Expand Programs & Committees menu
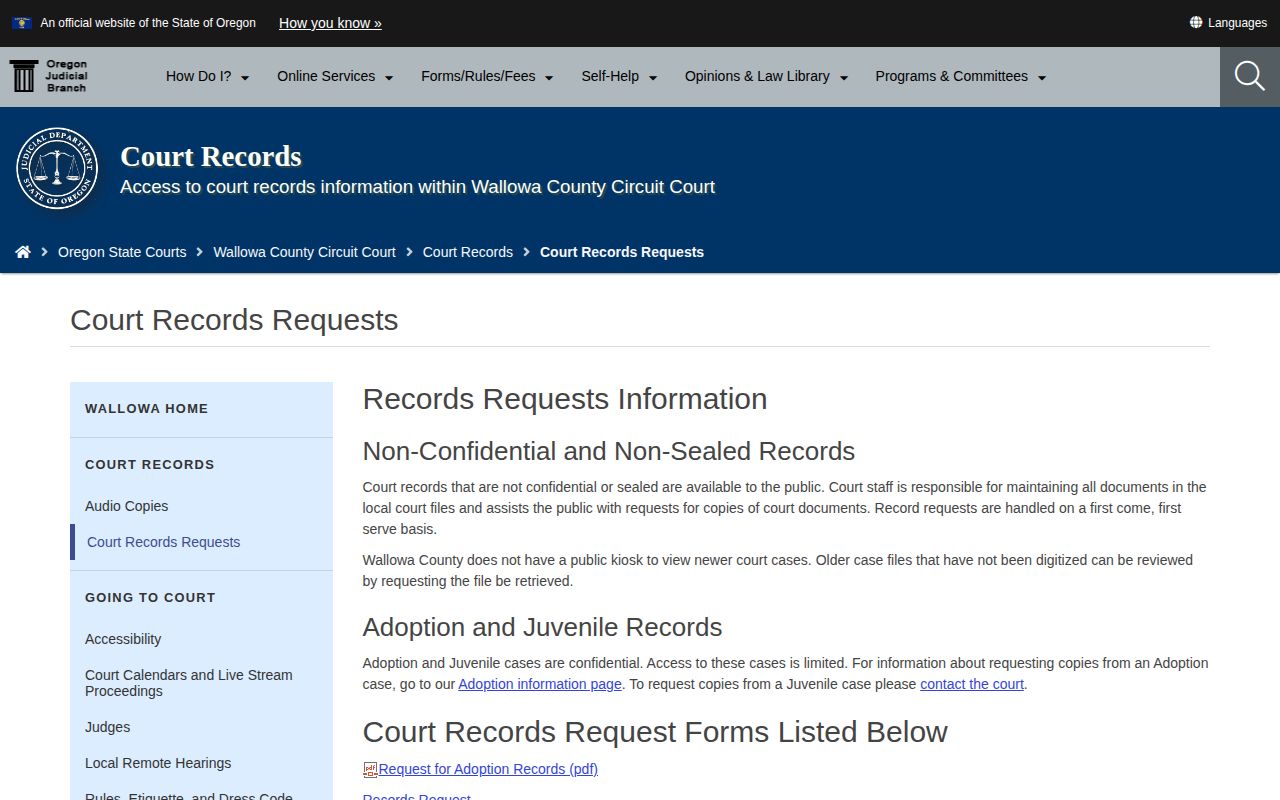Image resolution: width=1280 pixels, height=800 pixels. [x=961, y=76]
